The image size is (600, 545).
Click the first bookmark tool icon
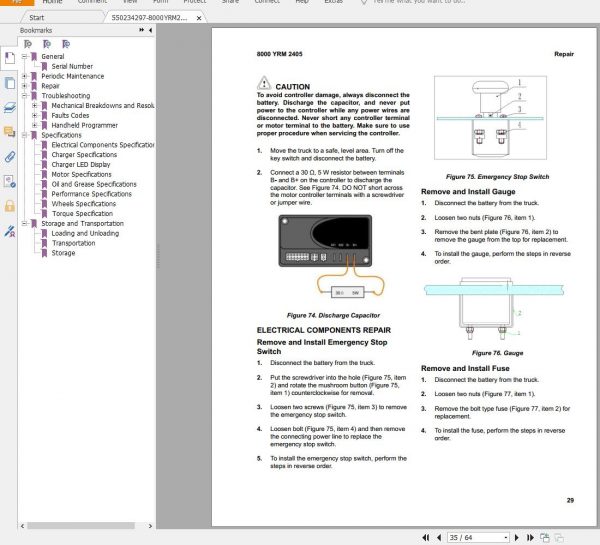28,44
